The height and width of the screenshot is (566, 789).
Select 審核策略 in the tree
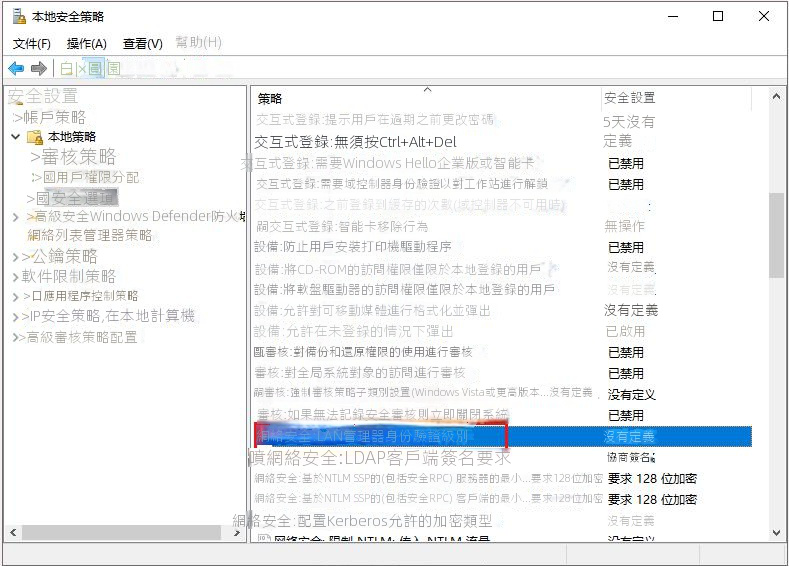pyautogui.click(x=78, y=157)
